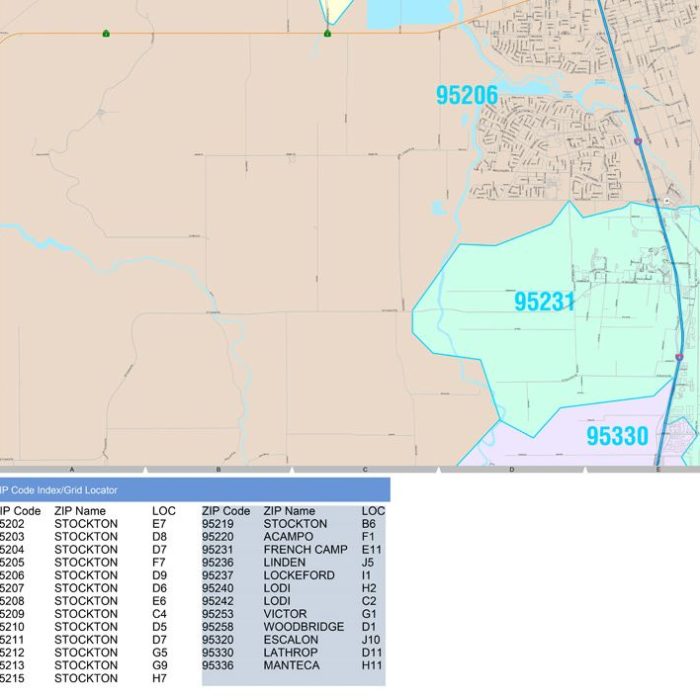
Task: Click the D5 location cell in 5210 row
Action: [x=159, y=627]
